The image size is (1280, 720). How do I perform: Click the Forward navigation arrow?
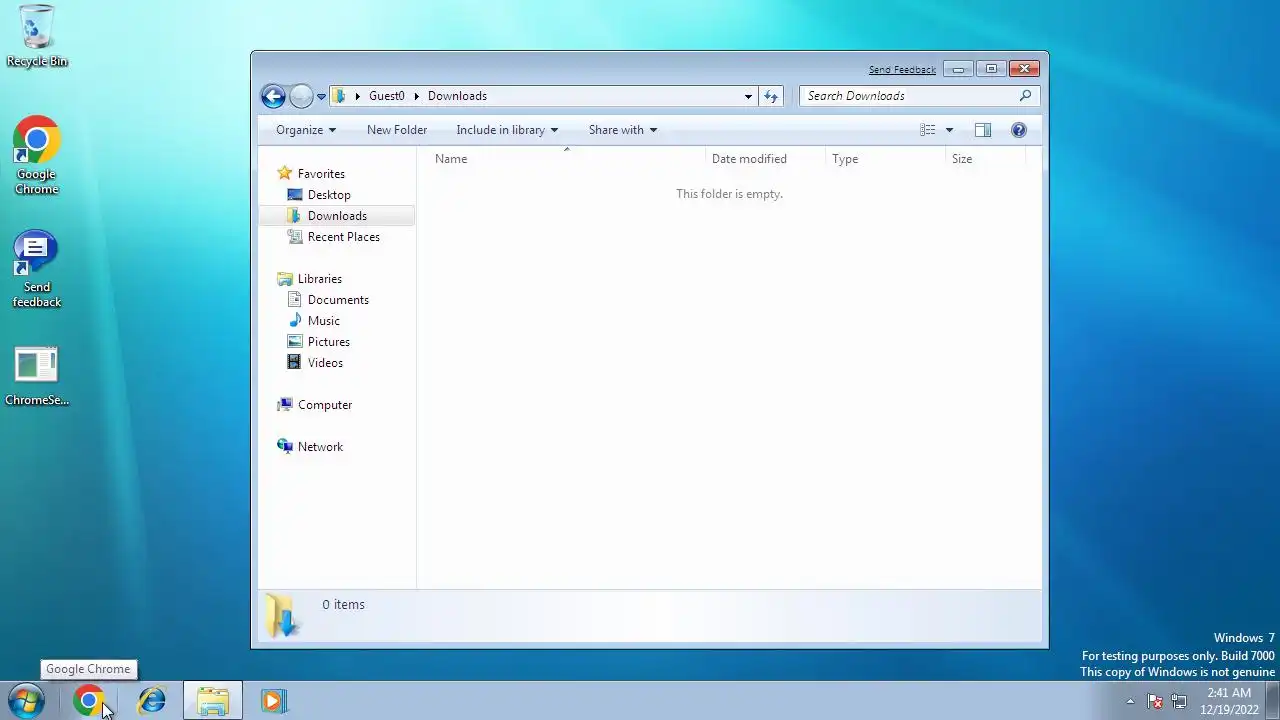tap(301, 96)
